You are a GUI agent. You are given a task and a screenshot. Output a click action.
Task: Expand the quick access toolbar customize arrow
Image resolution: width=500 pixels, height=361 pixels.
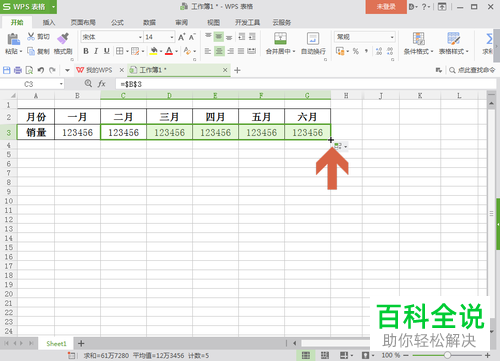tap(67, 70)
